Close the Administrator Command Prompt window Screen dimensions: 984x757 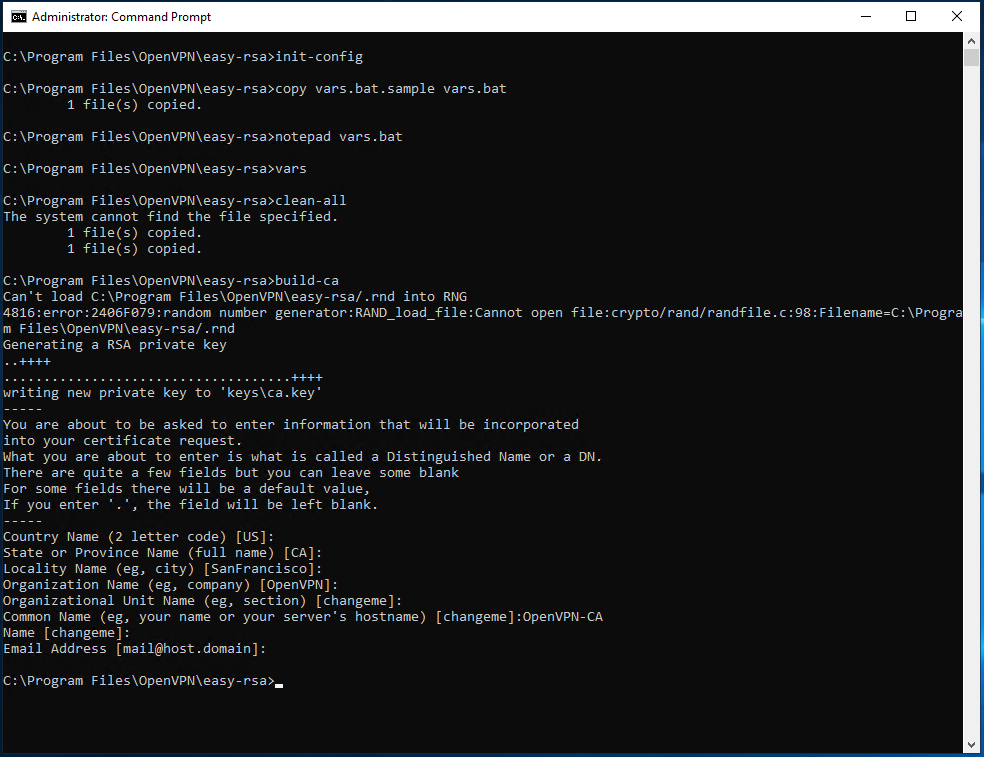pyautogui.click(x=957, y=17)
